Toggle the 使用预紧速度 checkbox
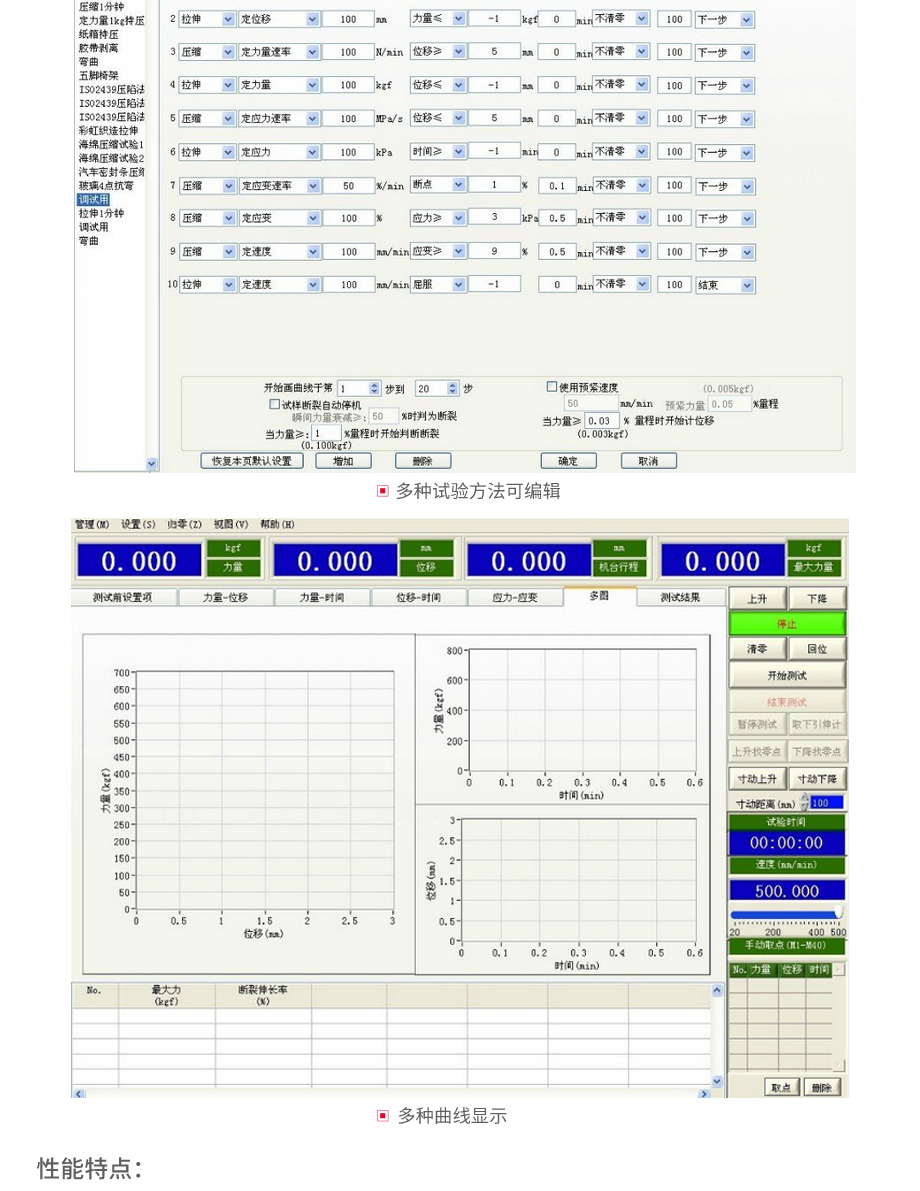 coord(551,387)
